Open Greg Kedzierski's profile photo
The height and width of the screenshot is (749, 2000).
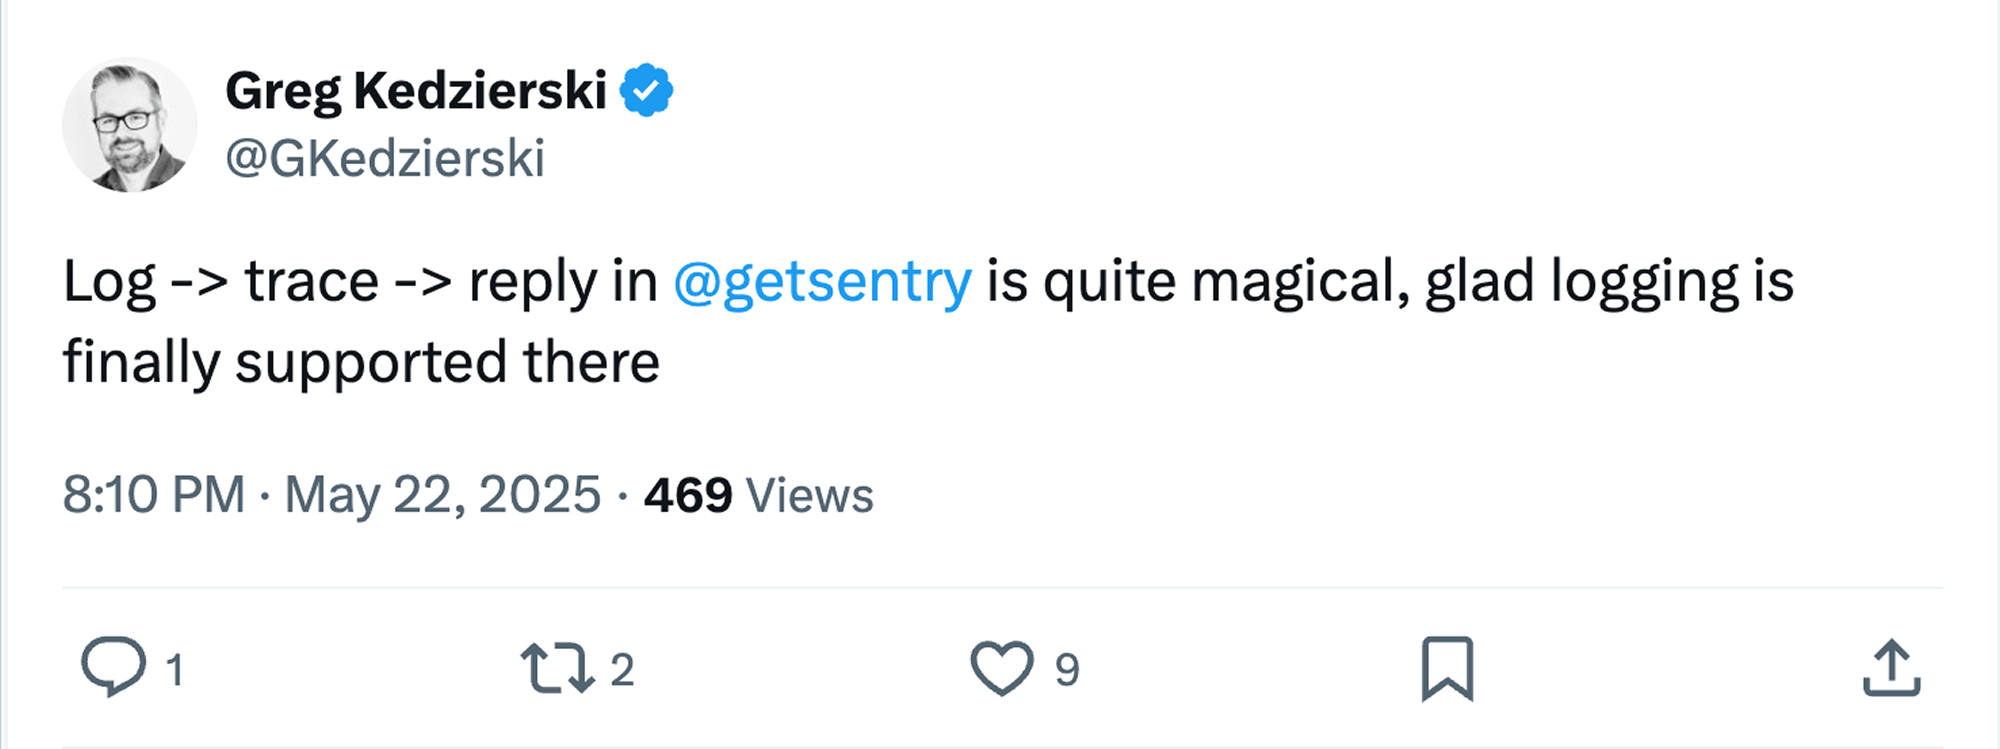click(x=129, y=125)
